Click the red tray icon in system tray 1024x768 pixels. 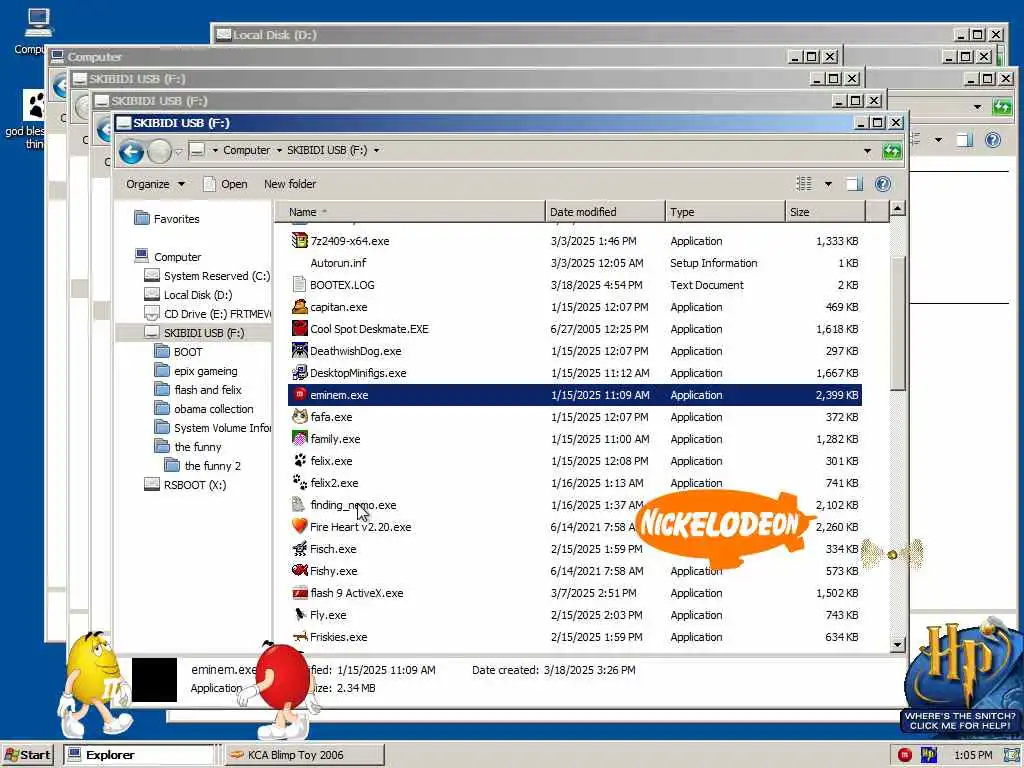tap(904, 755)
